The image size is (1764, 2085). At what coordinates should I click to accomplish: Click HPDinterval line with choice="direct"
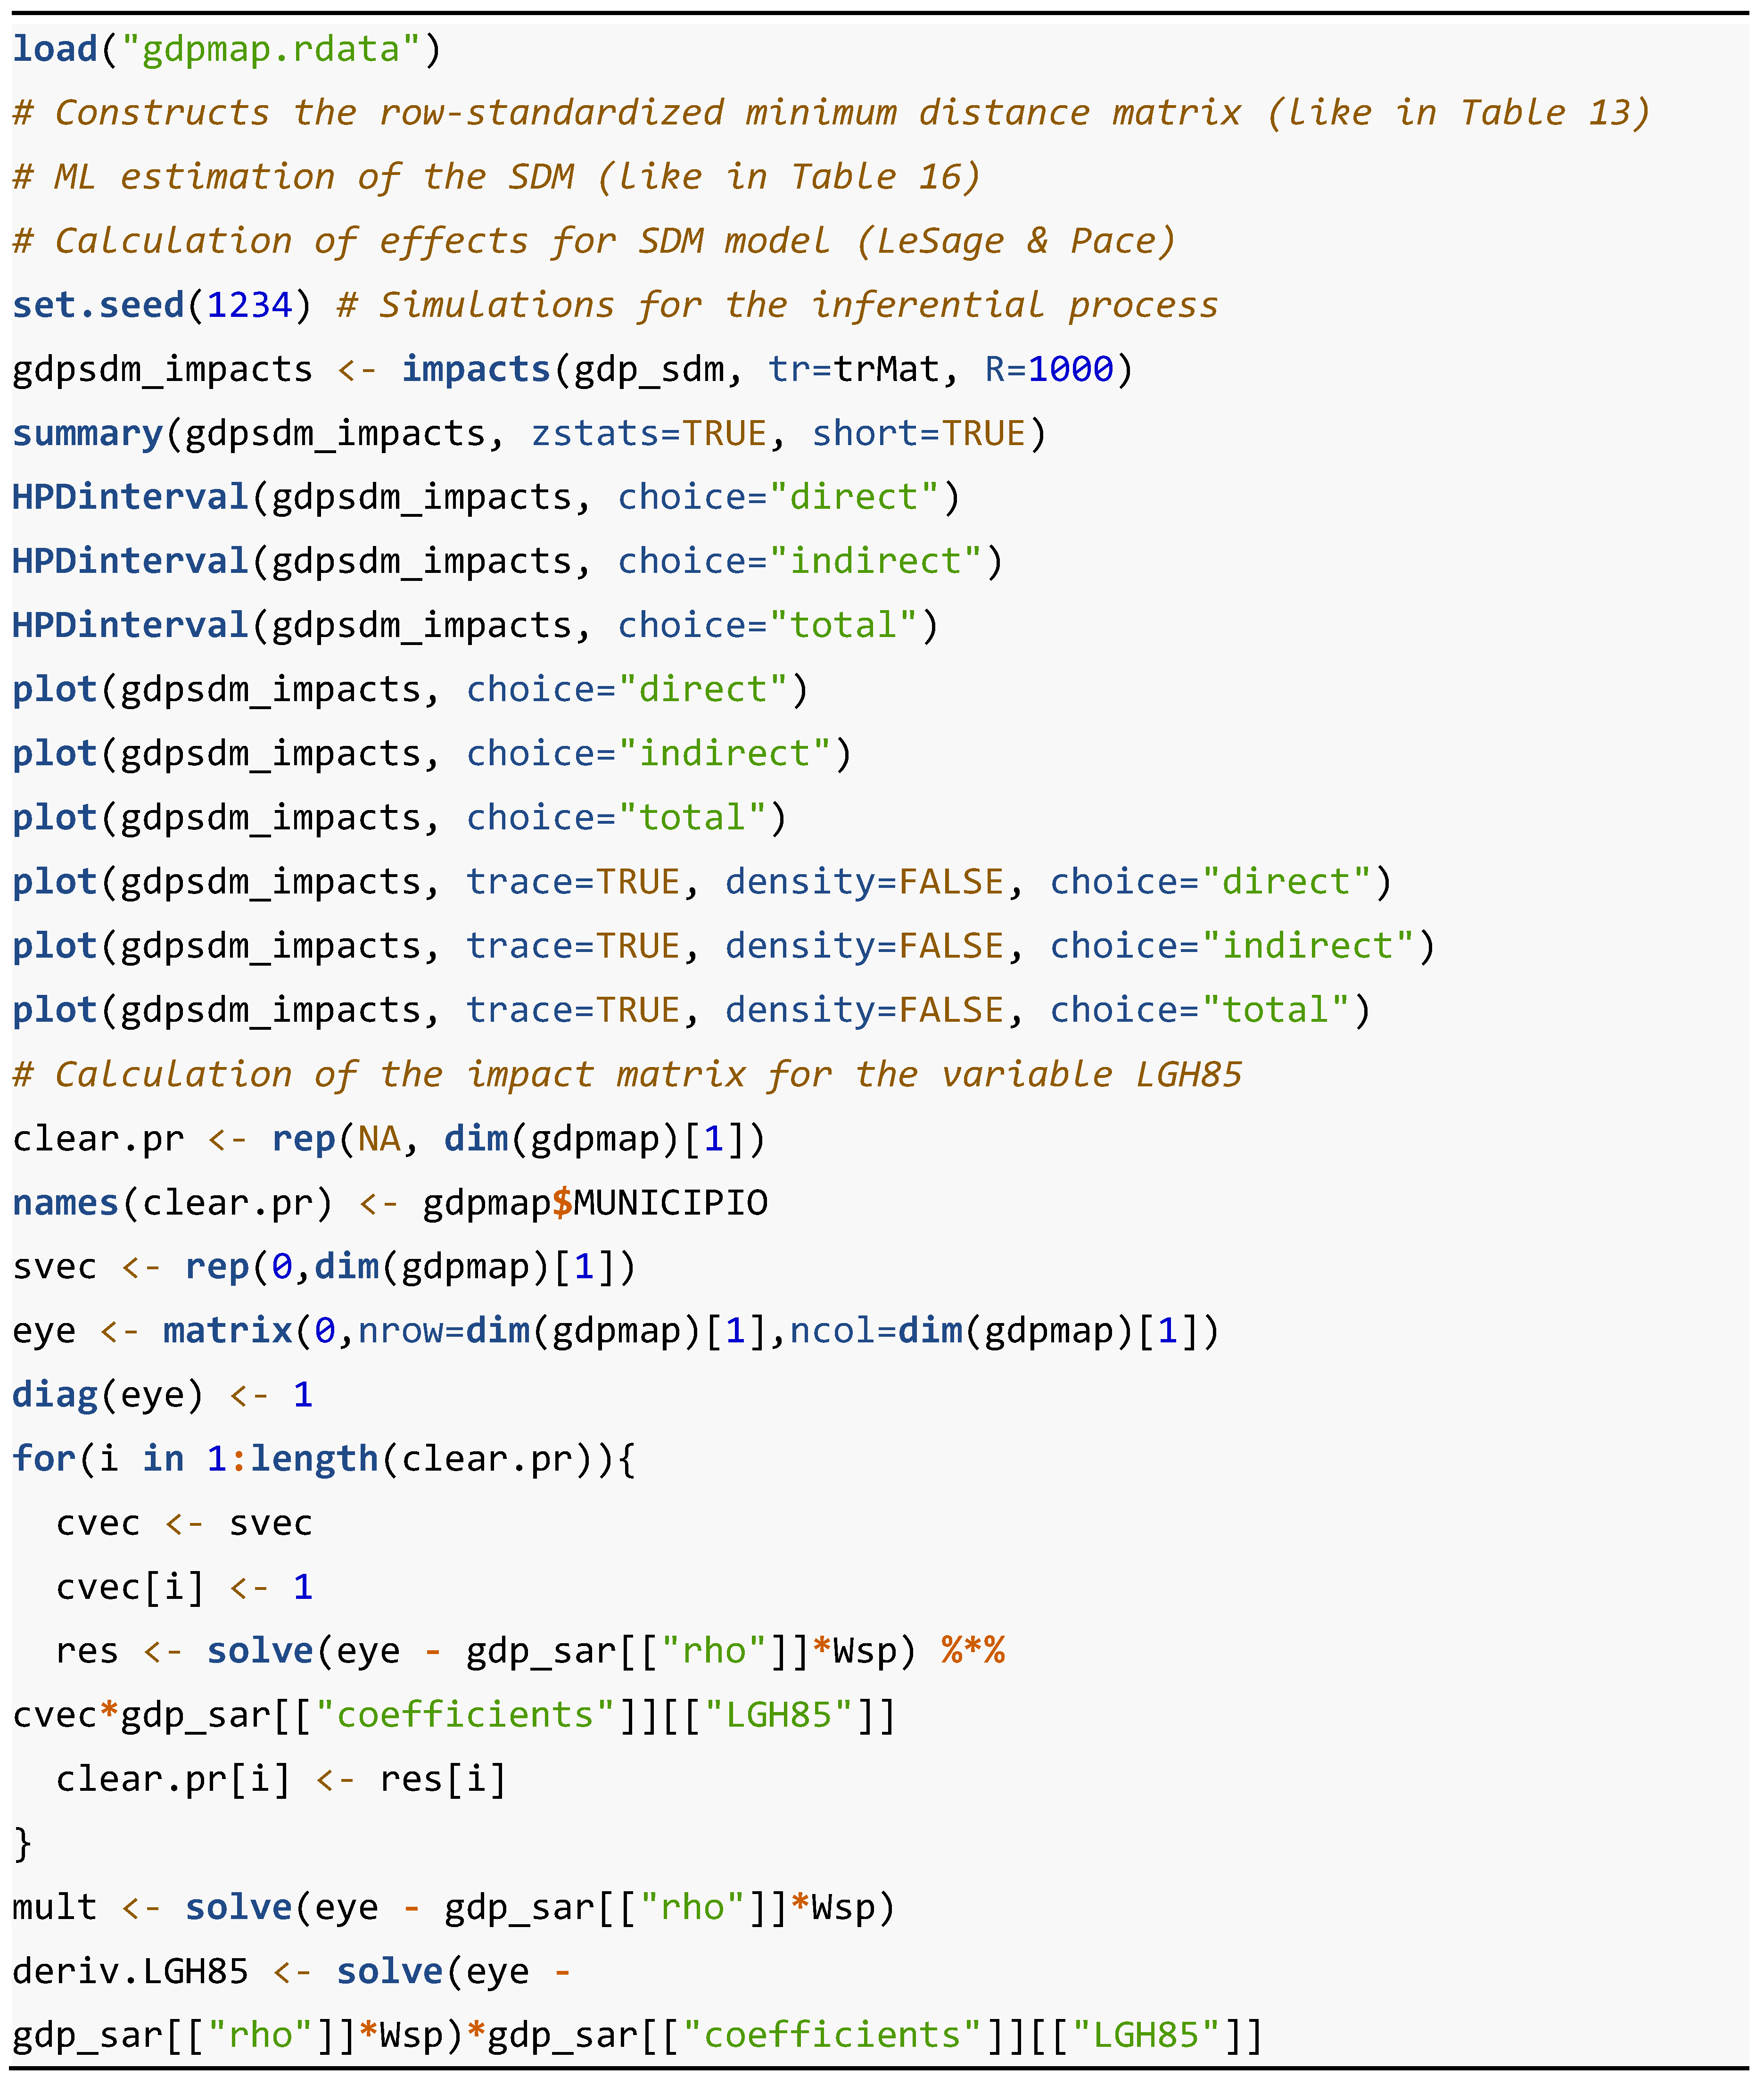[x=486, y=497]
